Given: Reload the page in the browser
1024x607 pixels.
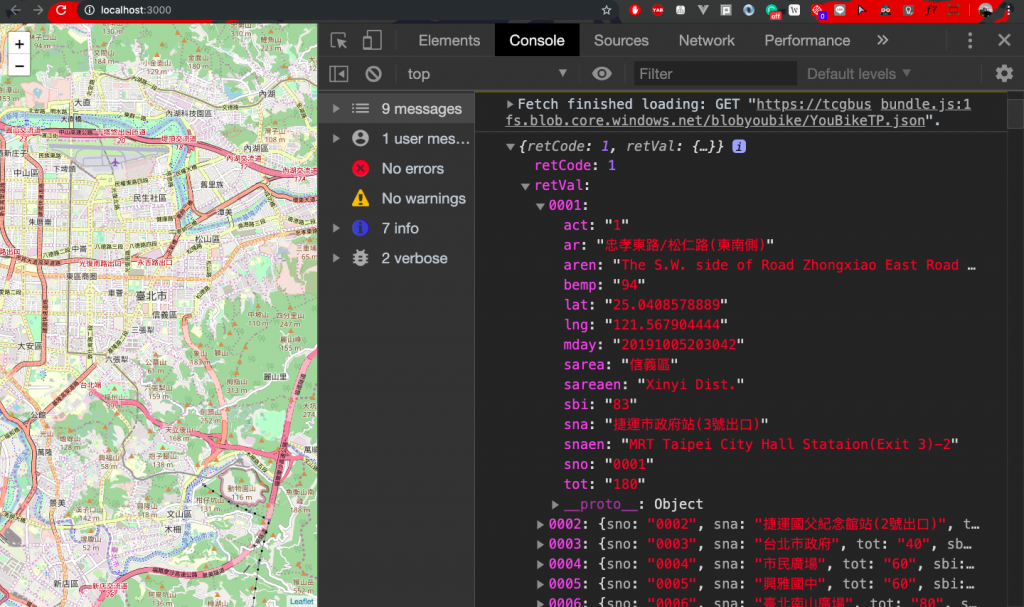Looking at the screenshot, I should (x=61, y=10).
